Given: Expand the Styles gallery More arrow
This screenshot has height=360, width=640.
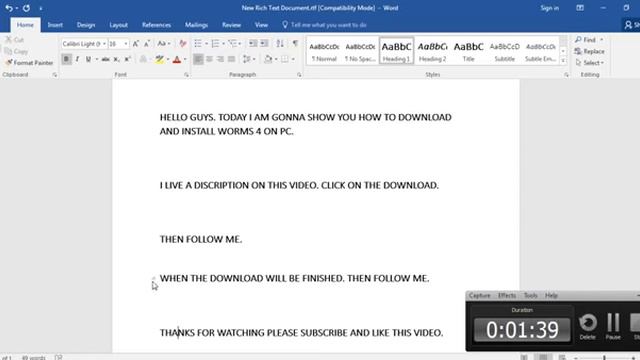Looking at the screenshot, I should coord(563,61).
